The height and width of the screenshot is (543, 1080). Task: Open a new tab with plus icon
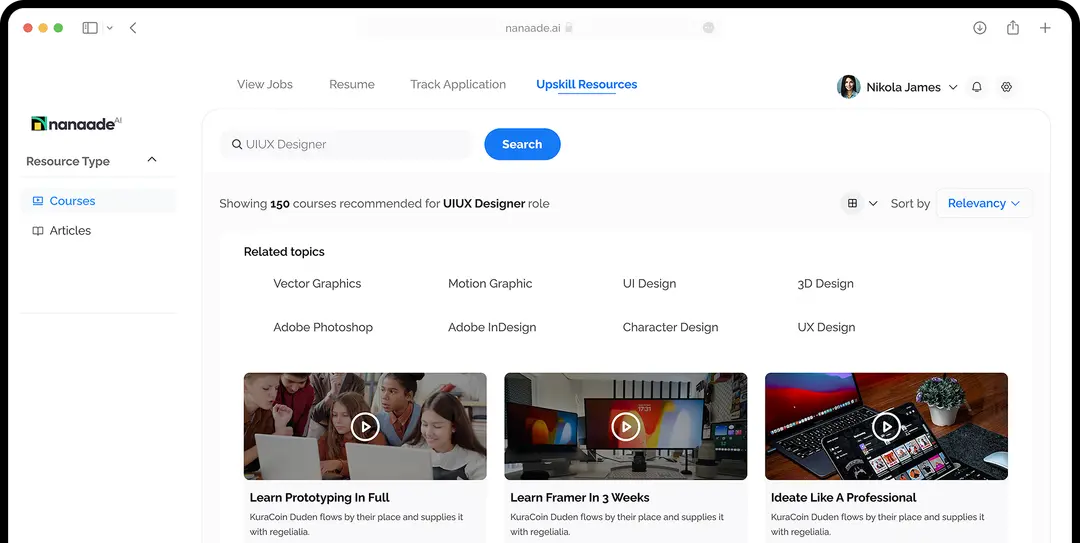click(1045, 28)
